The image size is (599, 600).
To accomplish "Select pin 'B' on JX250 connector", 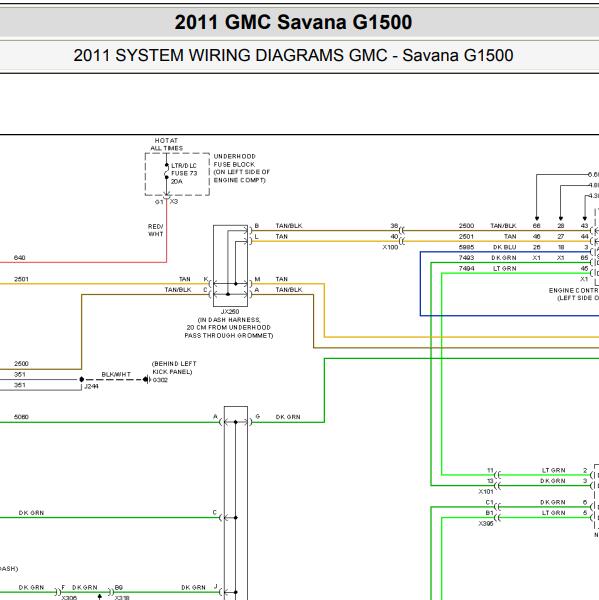I will point(257,226).
